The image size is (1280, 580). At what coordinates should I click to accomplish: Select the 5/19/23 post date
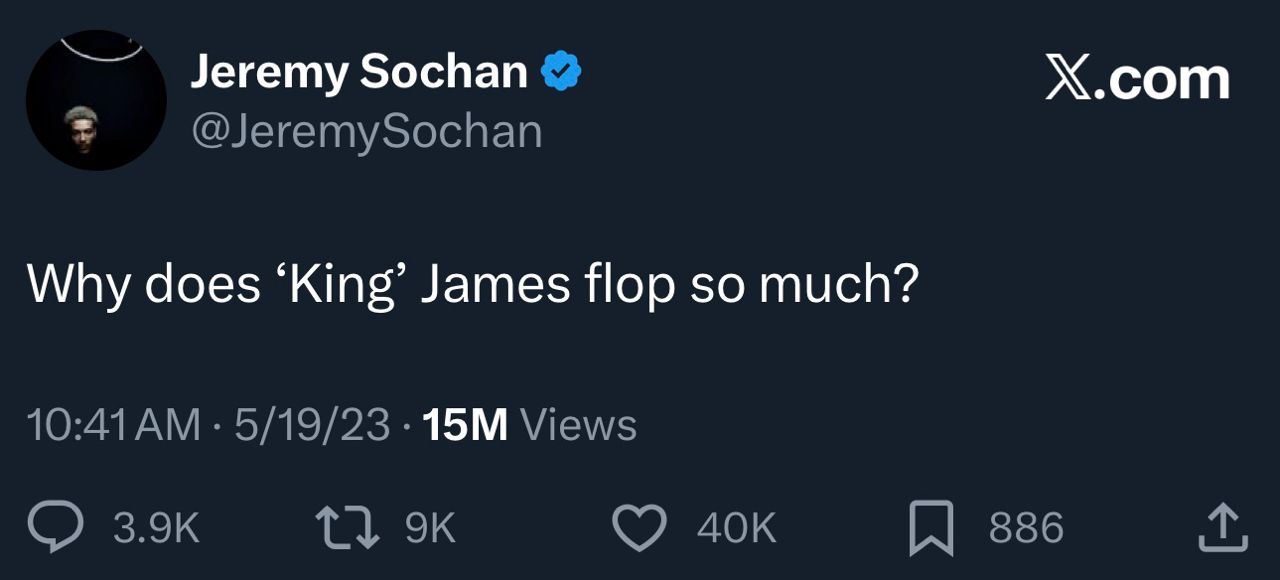(311, 425)
